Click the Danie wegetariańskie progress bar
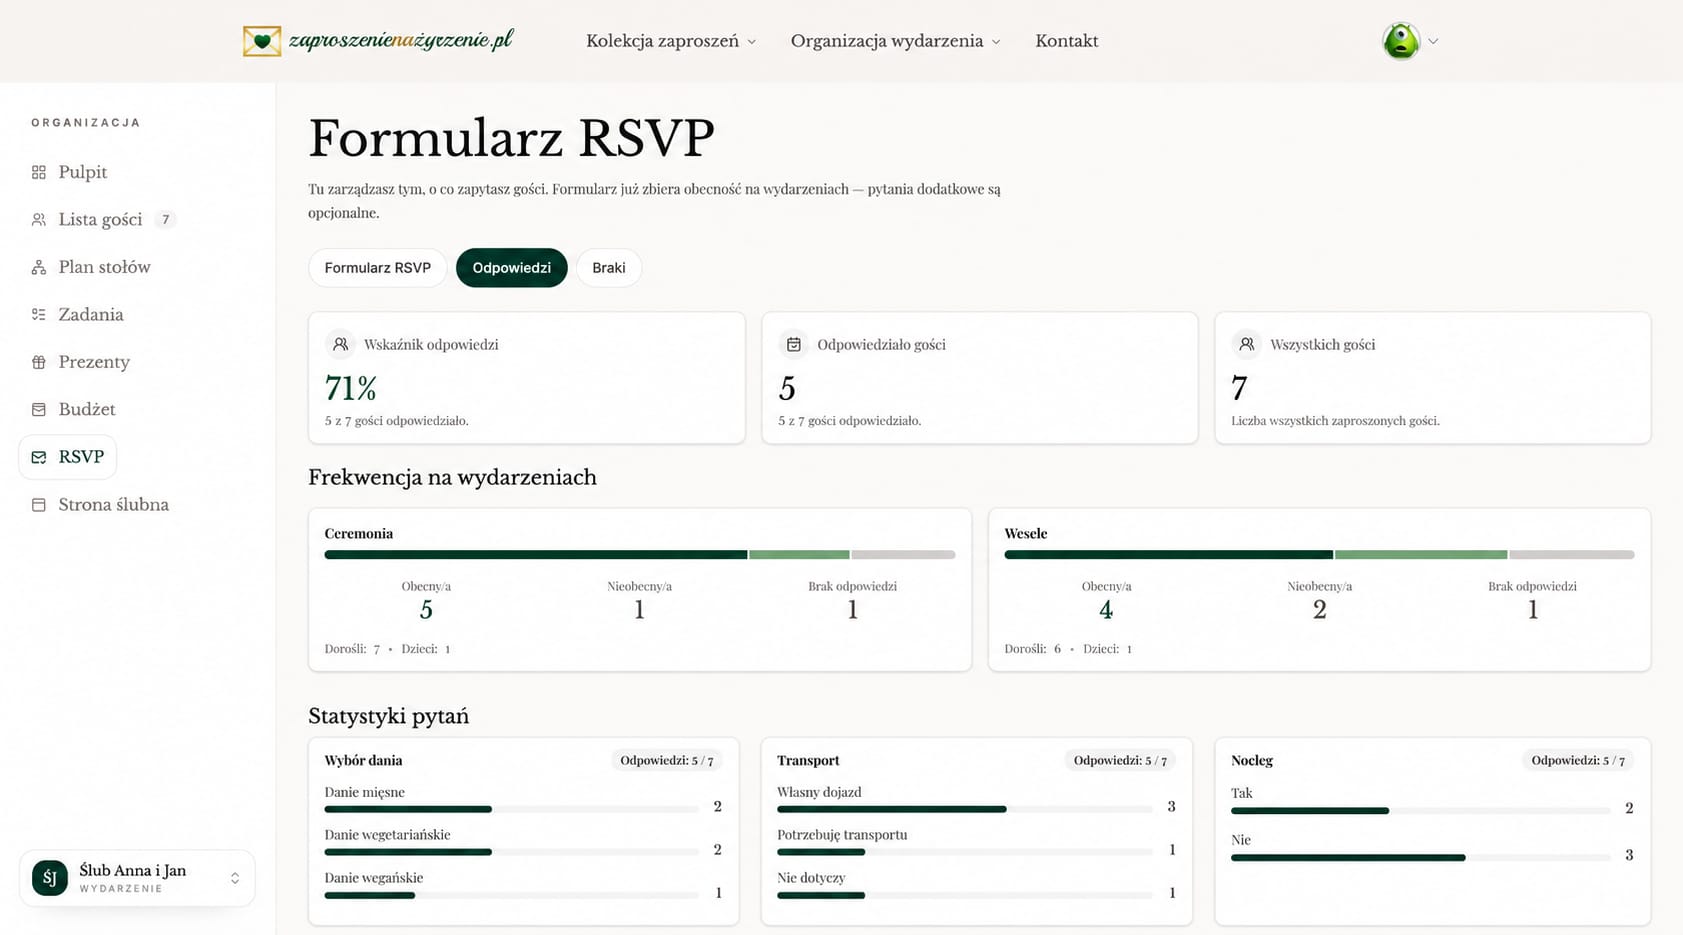This screenshot has height=935, width=1683. coord(511,852)
